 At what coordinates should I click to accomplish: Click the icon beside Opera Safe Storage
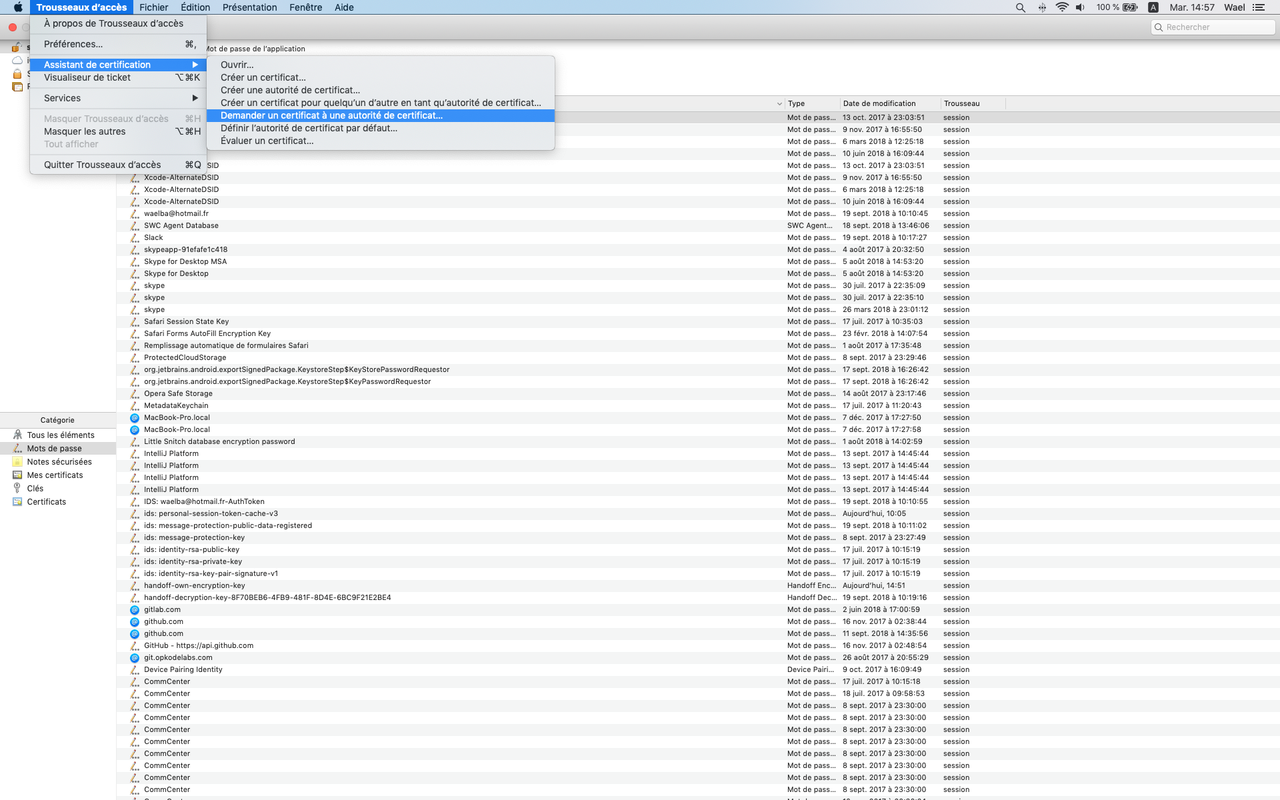click(x=135, y=393)
